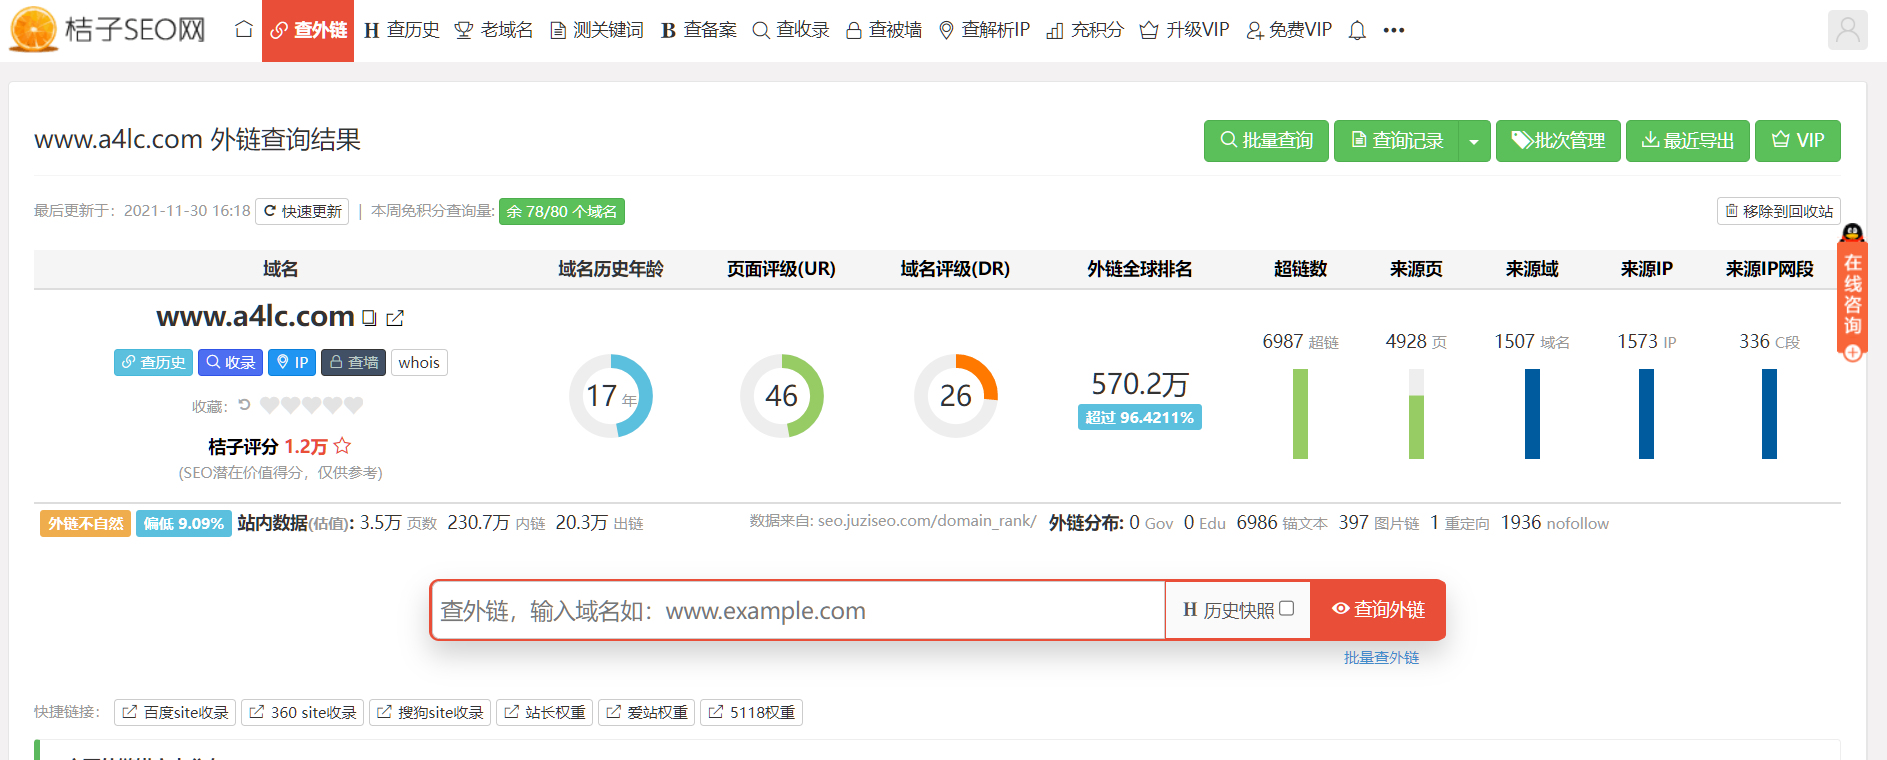Select the third favorite heart
This screenshot has width=1887, height=760.
click(x=311, y=405)
